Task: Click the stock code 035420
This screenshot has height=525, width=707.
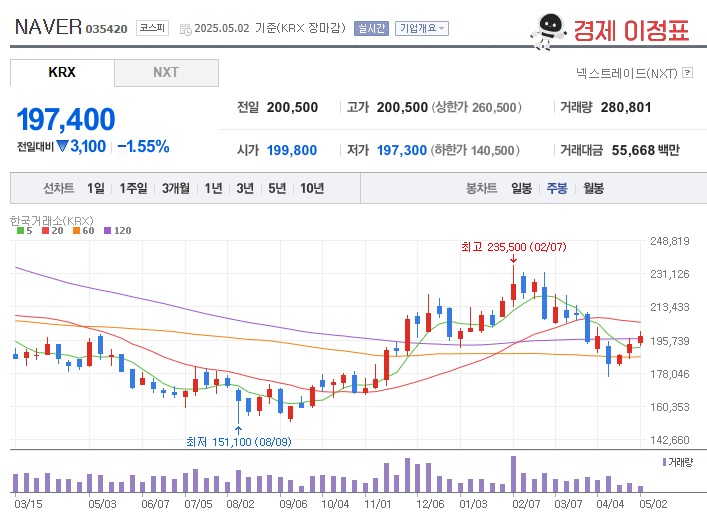Action: (x=106, y=29)
